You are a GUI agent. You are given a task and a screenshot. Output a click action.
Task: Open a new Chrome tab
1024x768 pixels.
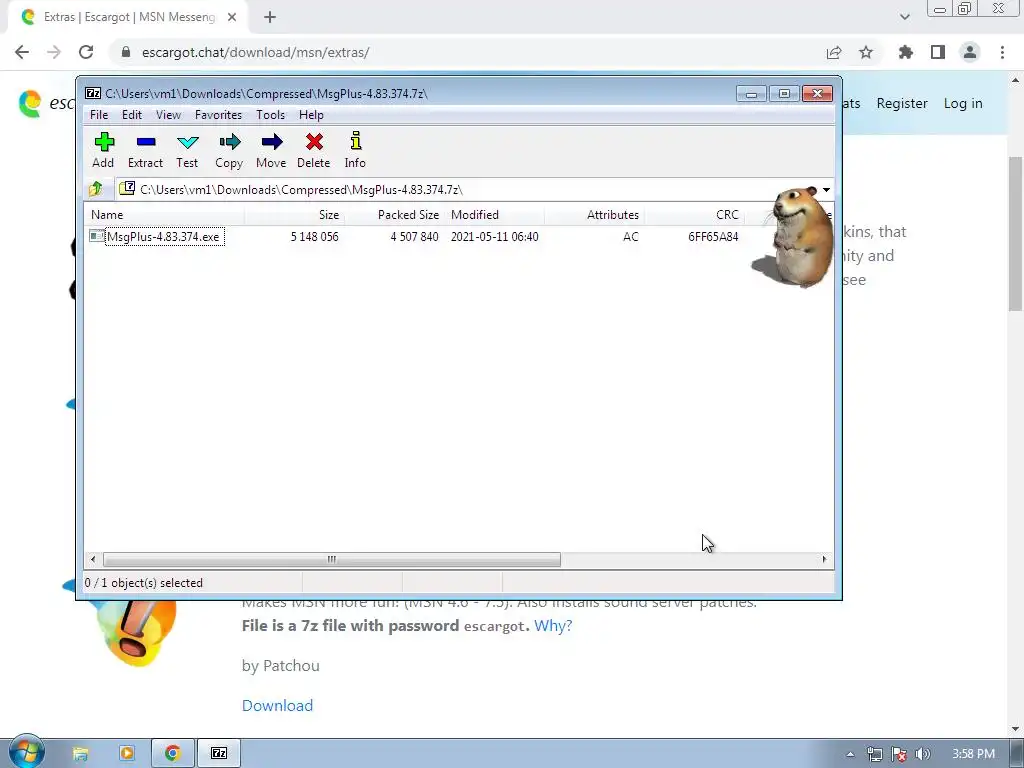pos(270,18)
